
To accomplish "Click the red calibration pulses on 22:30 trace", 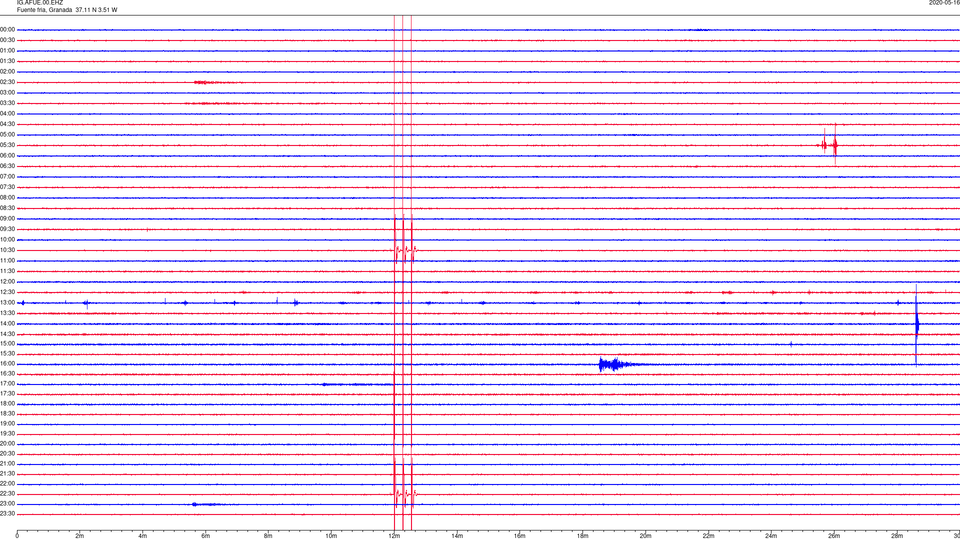I will 404,493.
